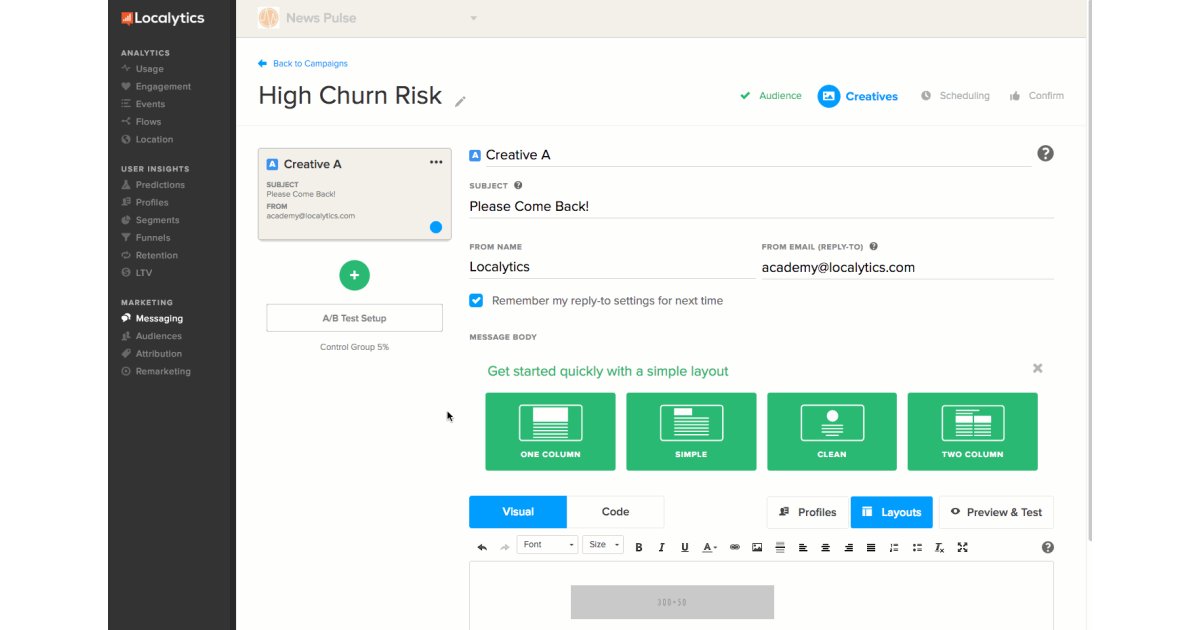The height and width of the screenshot is (630, 1200).
Task: Click the pencil icon to rename the campaign
Action: 460,101
